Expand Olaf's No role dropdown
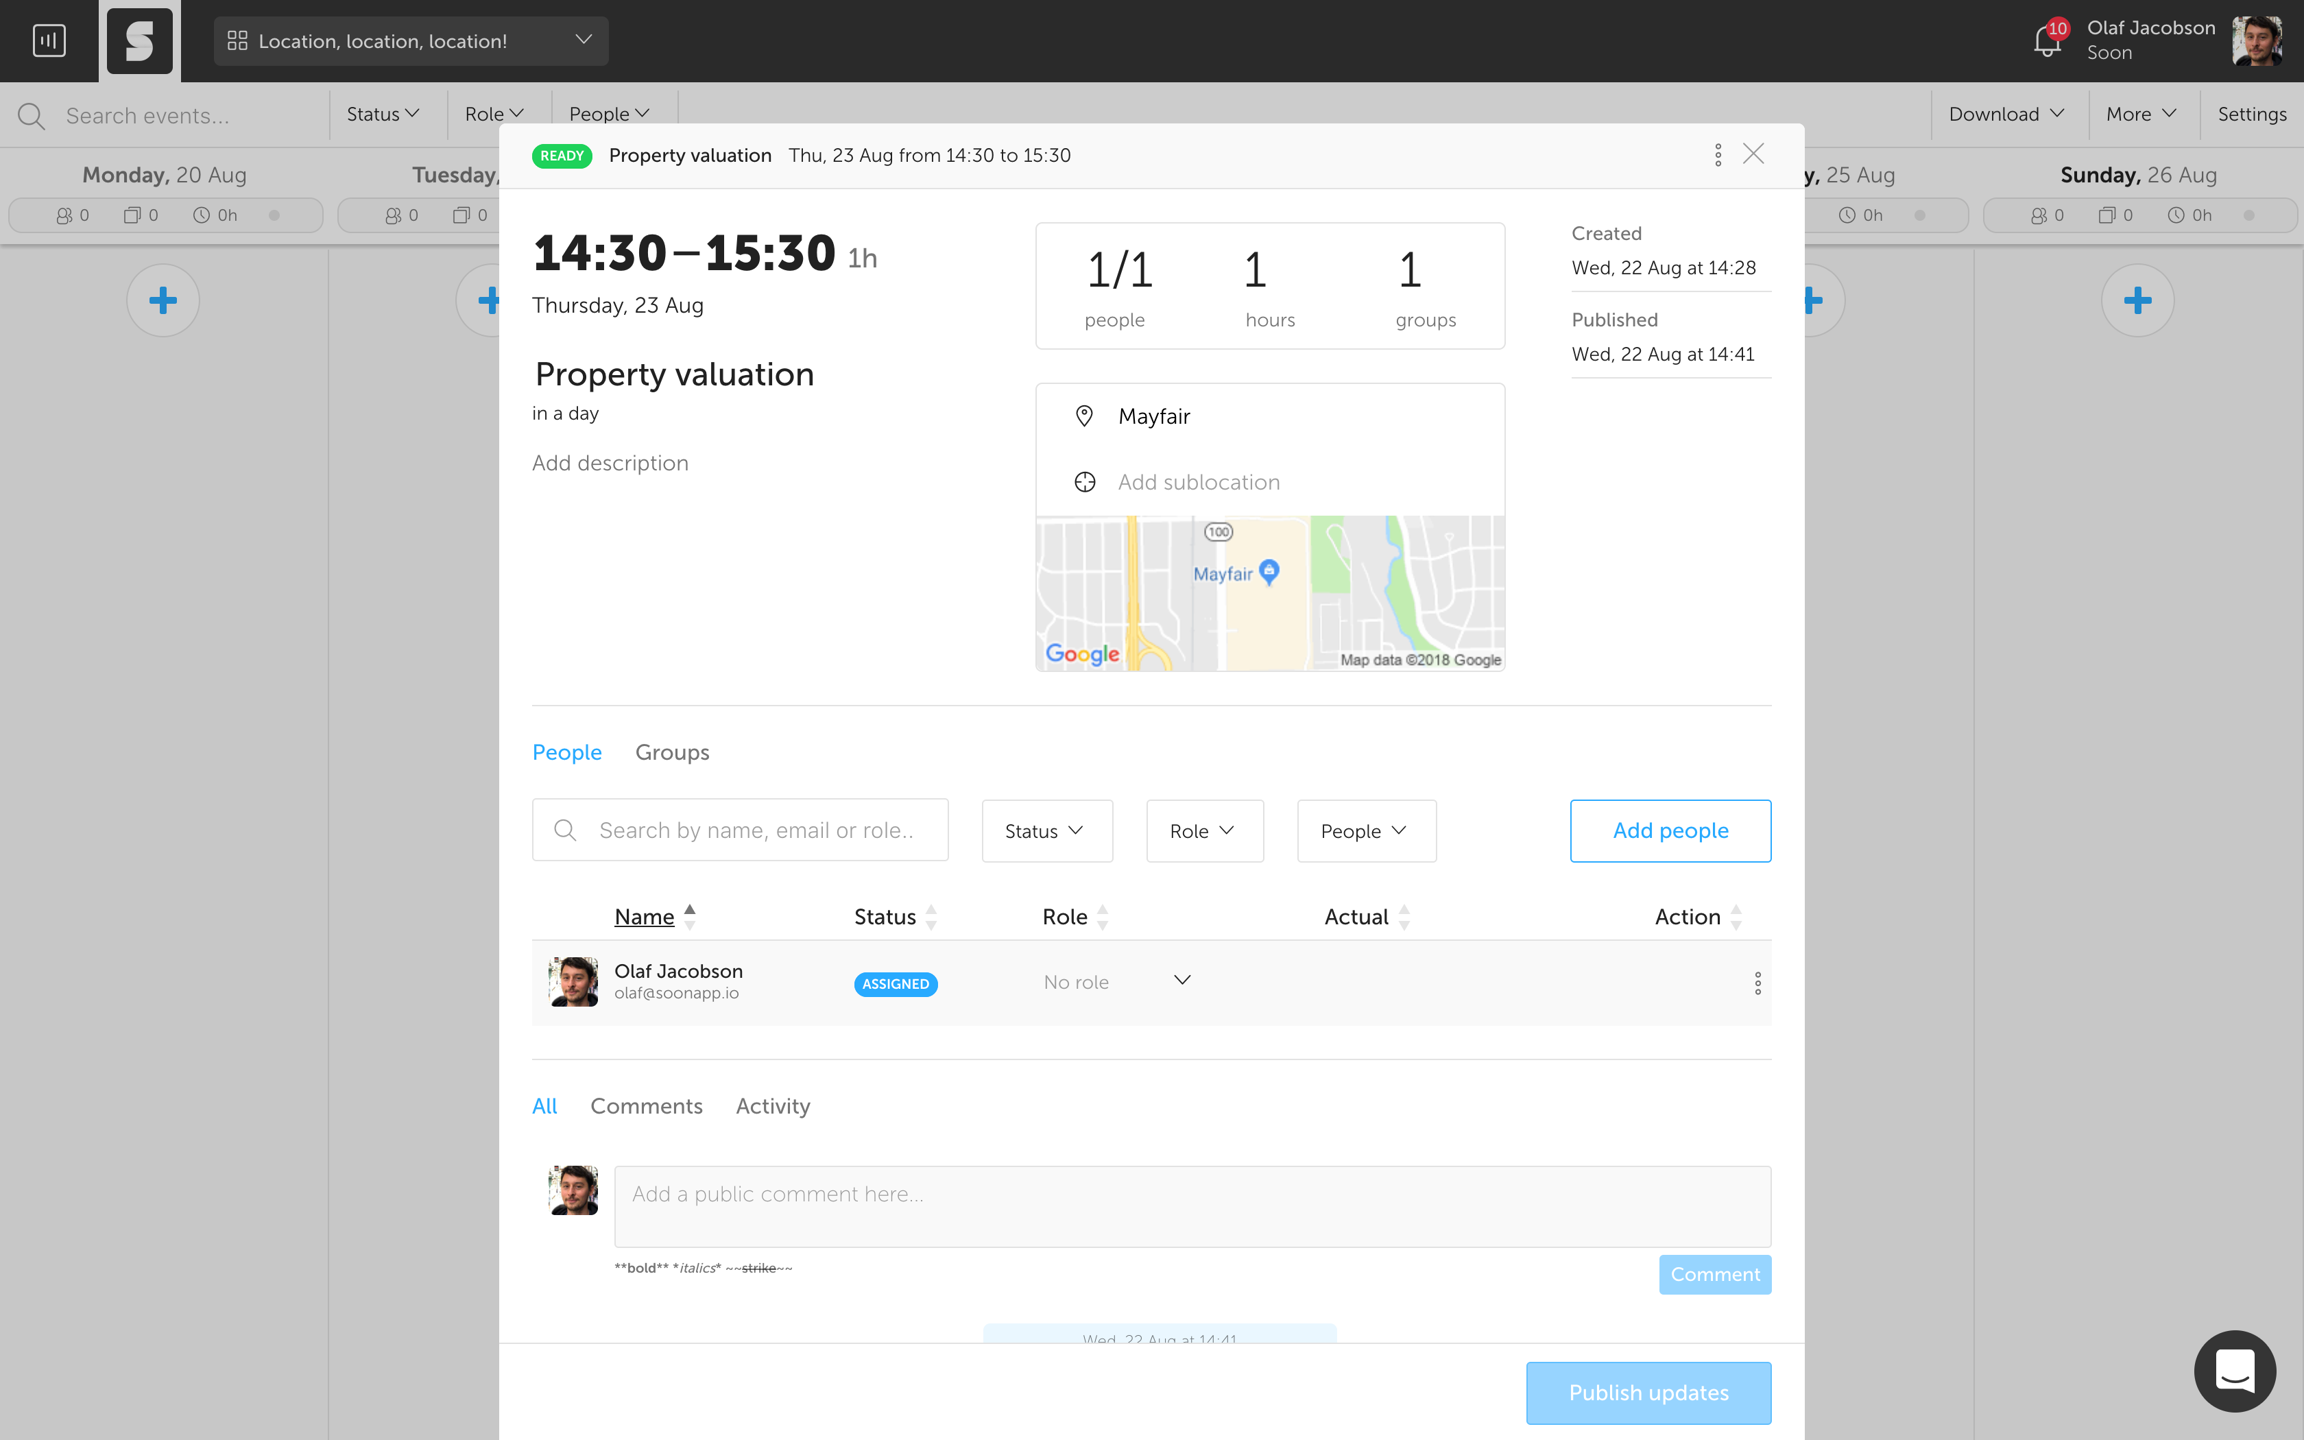The image size is (2304, 1440). click(x=1182, y=981)
